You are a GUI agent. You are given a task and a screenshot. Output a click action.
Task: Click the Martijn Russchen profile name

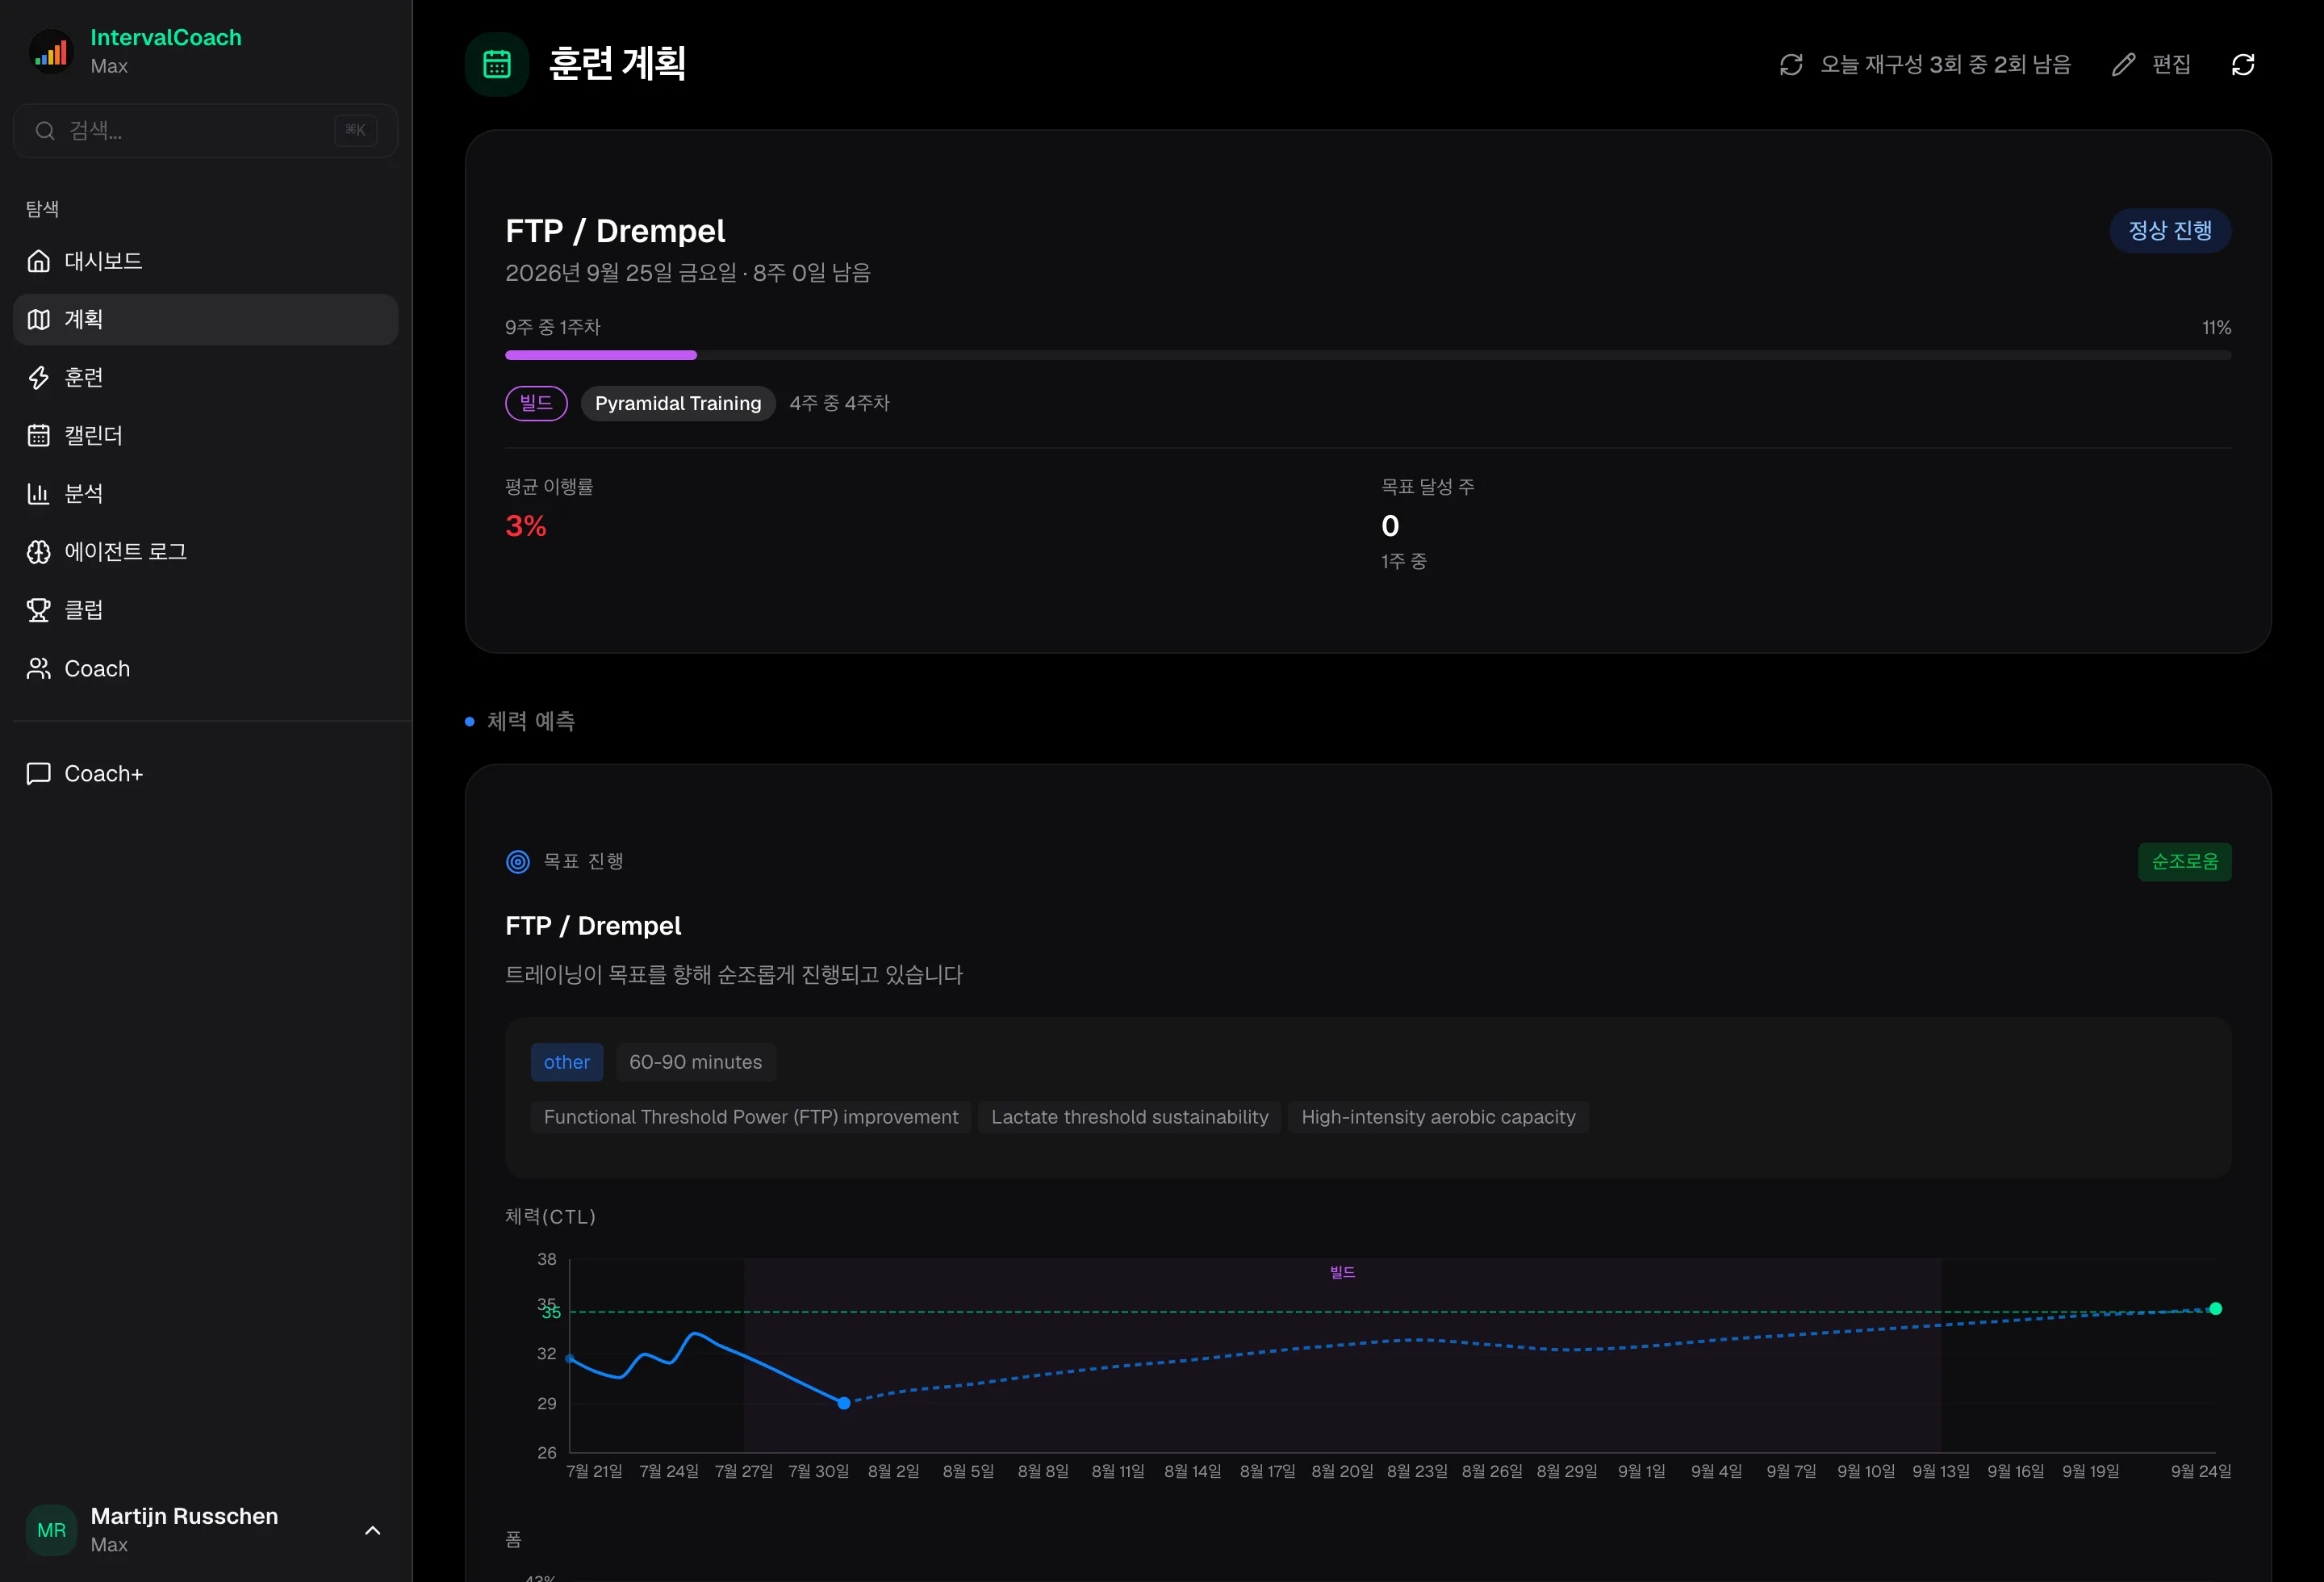pos(184,1516)
